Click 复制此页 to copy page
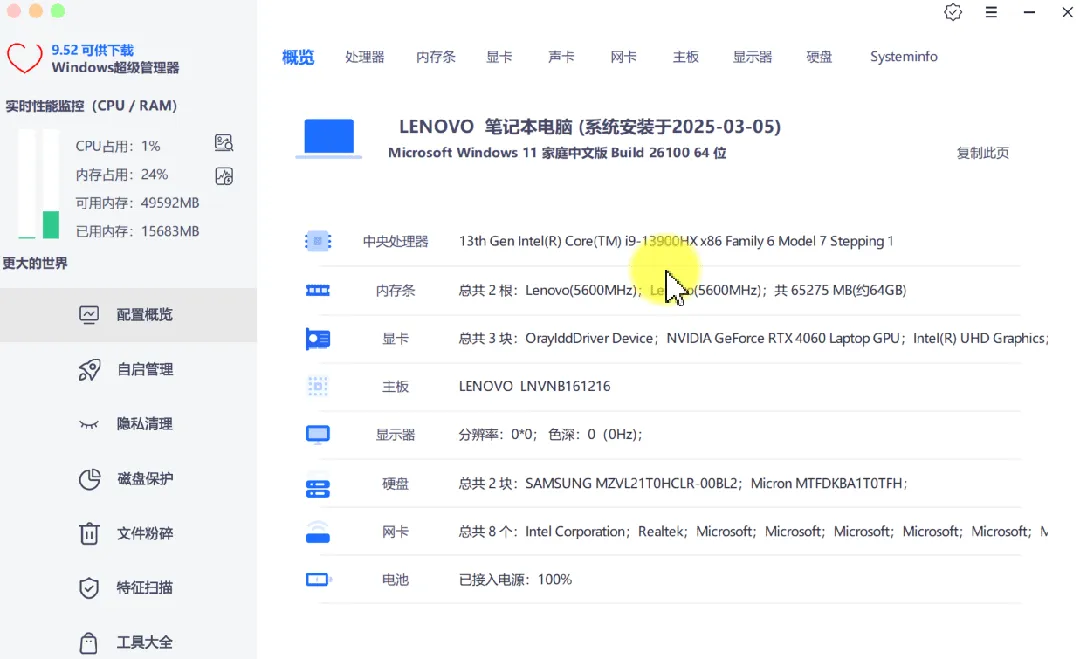 [x=983, y=153]
